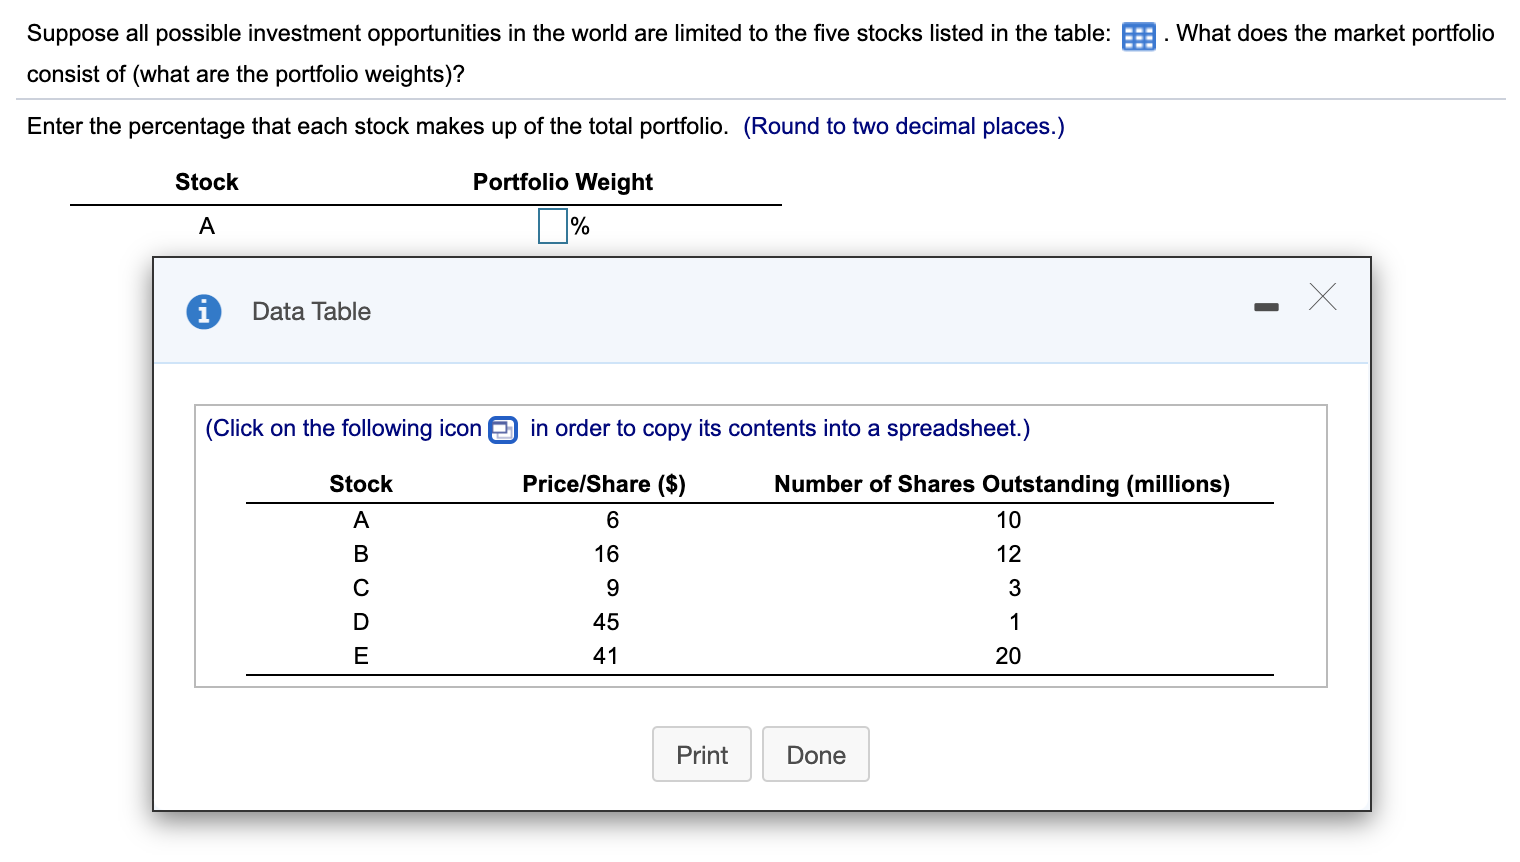The height and width of the screenshot is (862, 1520).
Task: Open the data table icon in the question
Action: (1138, 37)
